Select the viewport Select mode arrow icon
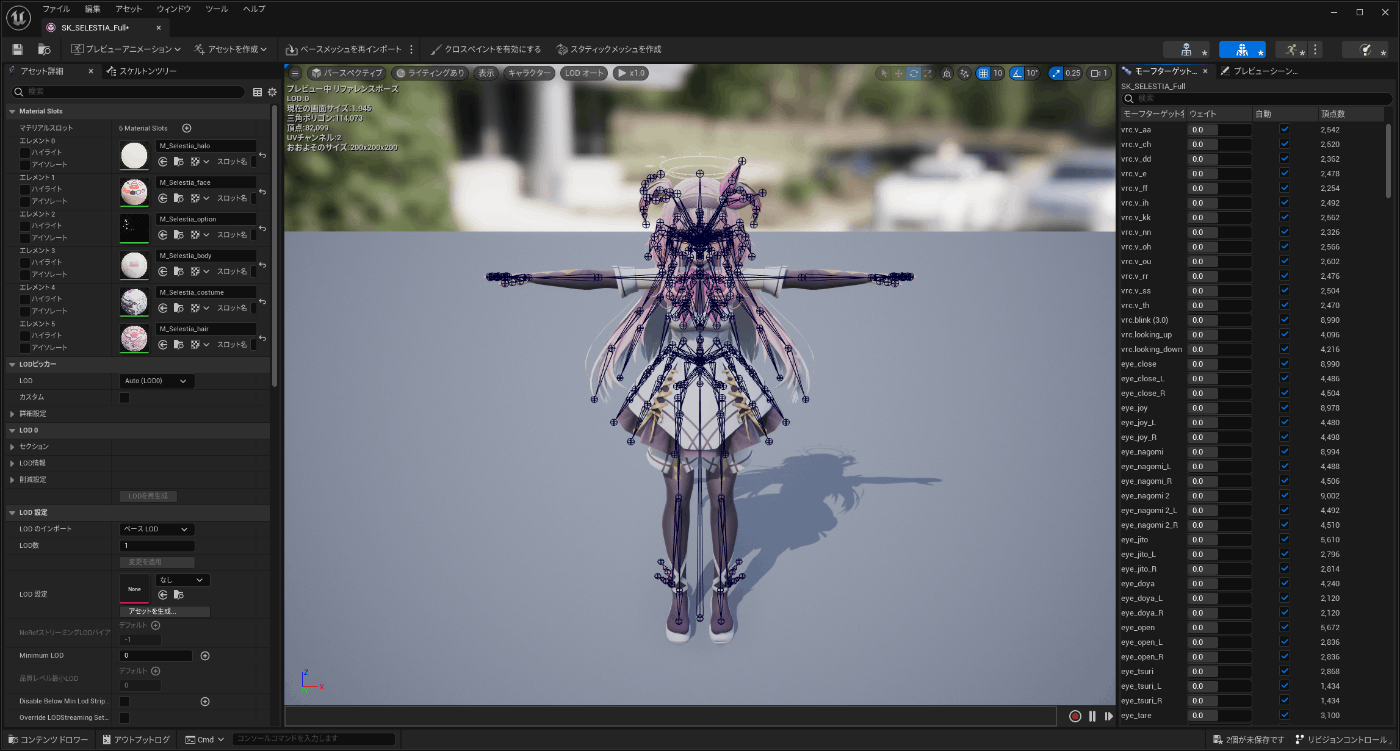 pos(884,73)
